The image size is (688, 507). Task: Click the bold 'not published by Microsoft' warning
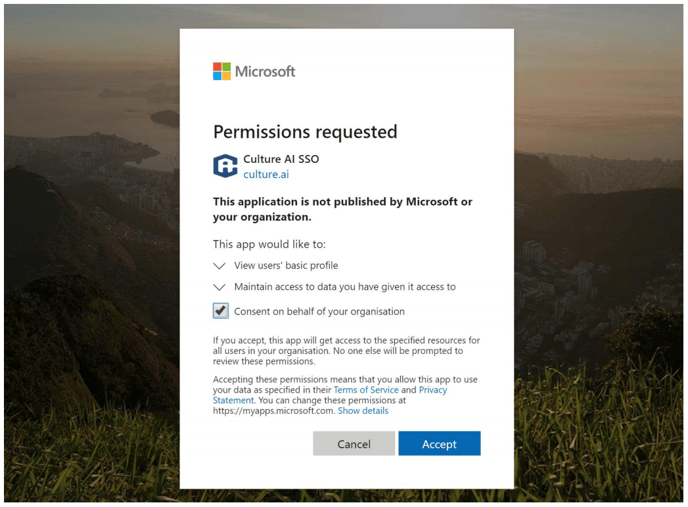pyautogui.click(x=342, y=209)
